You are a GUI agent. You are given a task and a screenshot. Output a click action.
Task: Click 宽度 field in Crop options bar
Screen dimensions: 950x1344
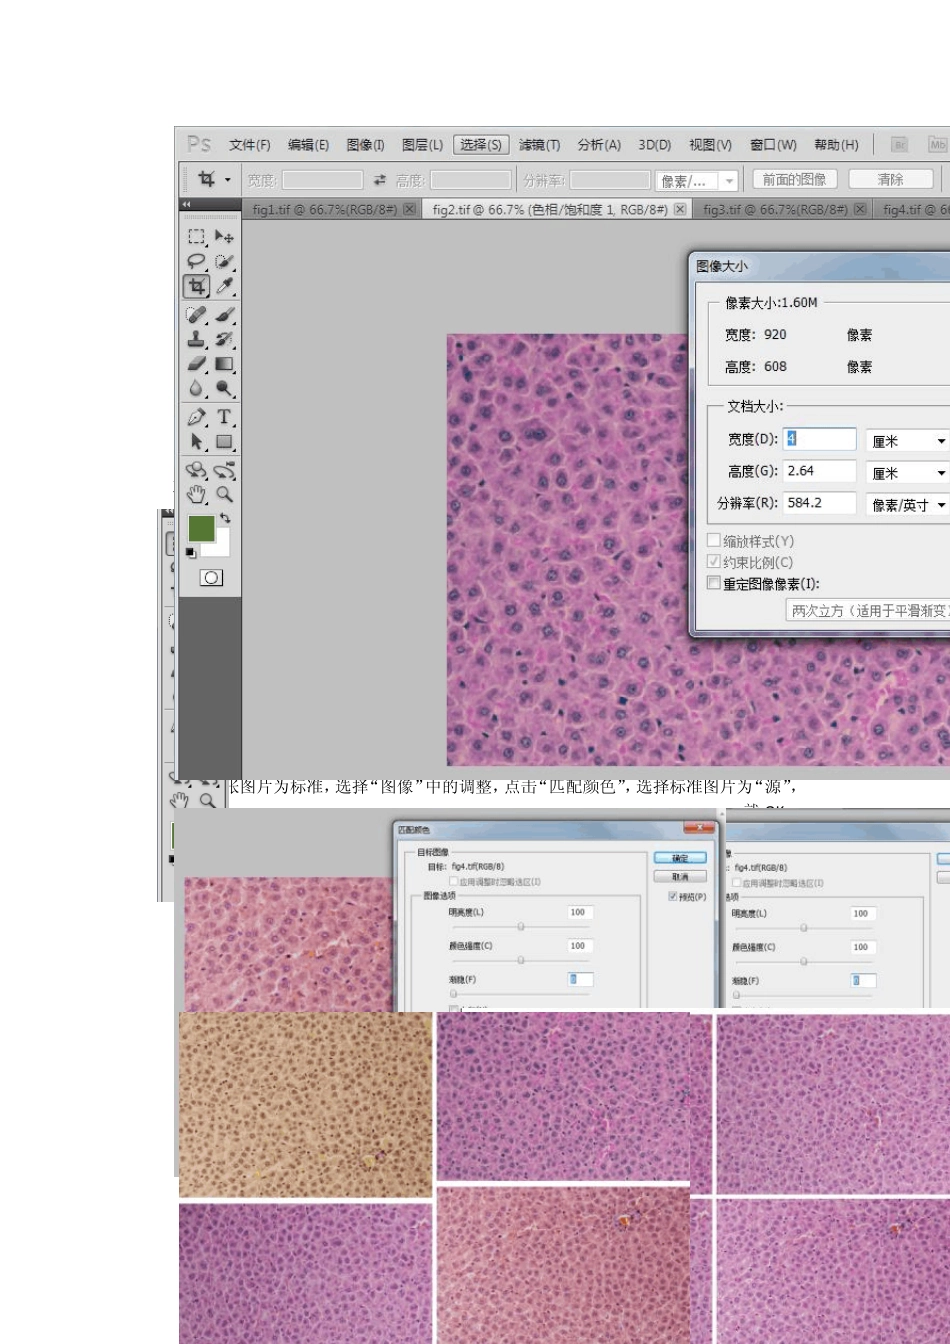tap(322, 180)
